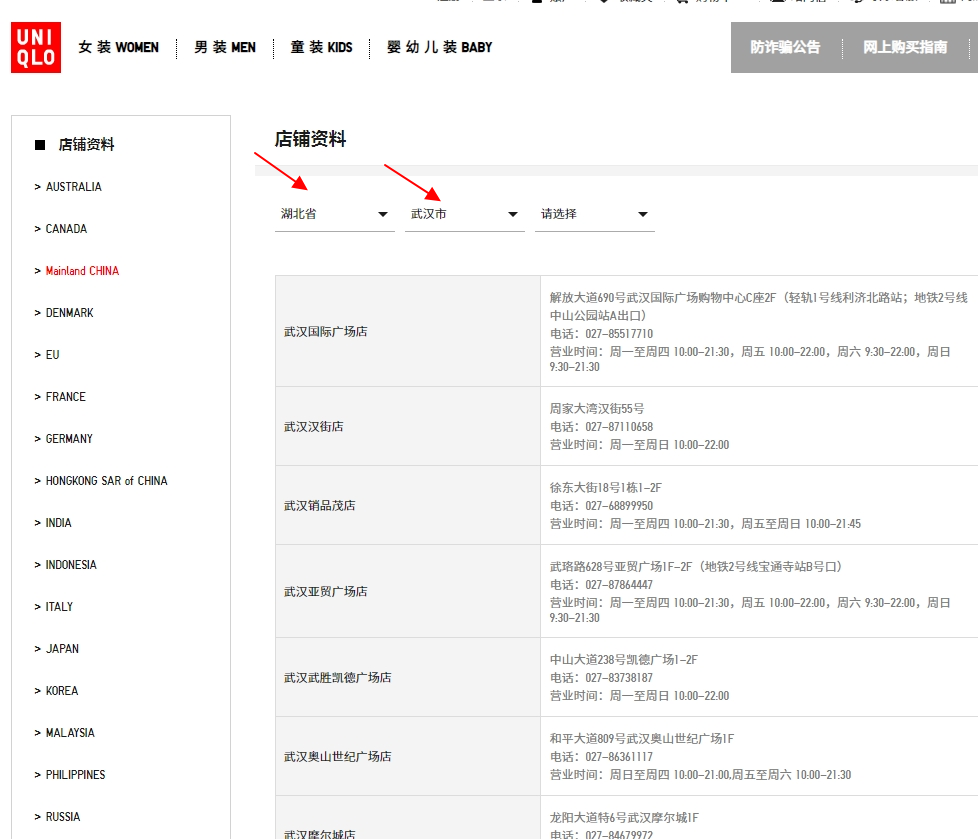Click store name 武汉武胜凯德广场店
Viewport: 978px width, 839px height.
pos(337,677)
